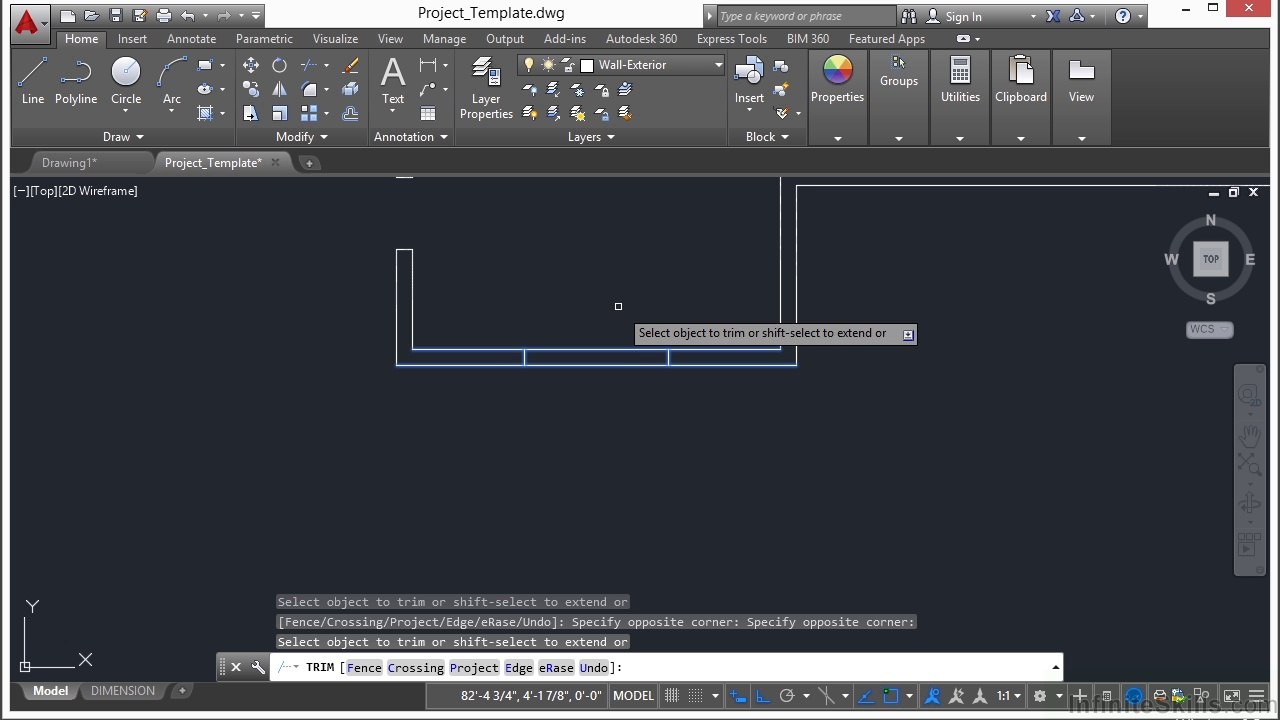Click the Save icon in Quick Access toolbar
1280x720 pixels.
pyautogui.click(x=116, y=16)
